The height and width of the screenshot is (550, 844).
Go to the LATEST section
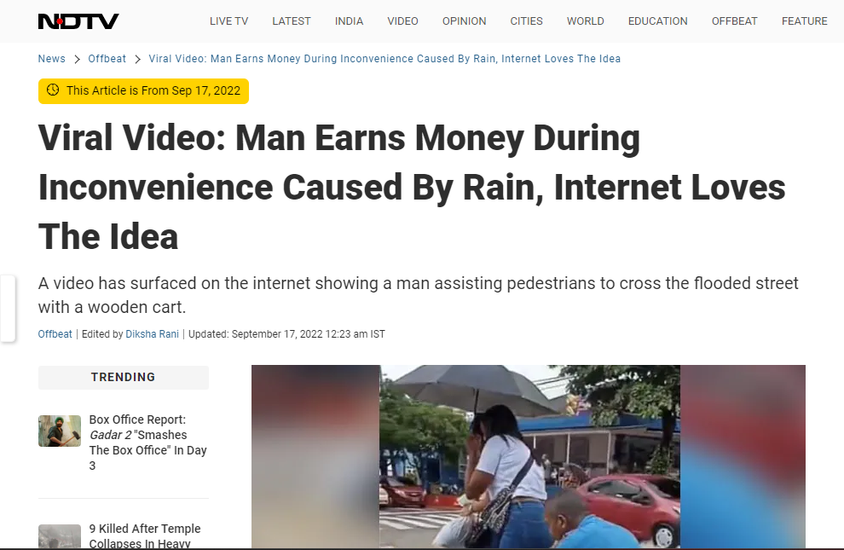pyautogui.click(x=291, y=21)
